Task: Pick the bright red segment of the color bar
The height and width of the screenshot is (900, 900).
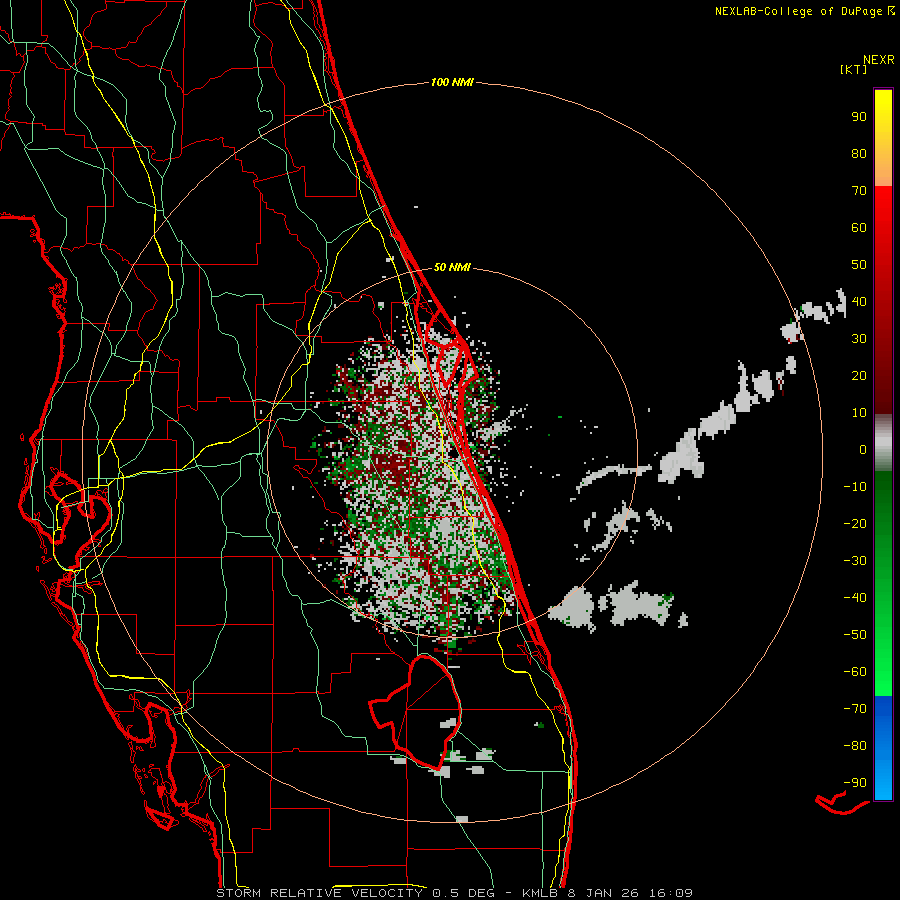Action: (x=883, y=218)
